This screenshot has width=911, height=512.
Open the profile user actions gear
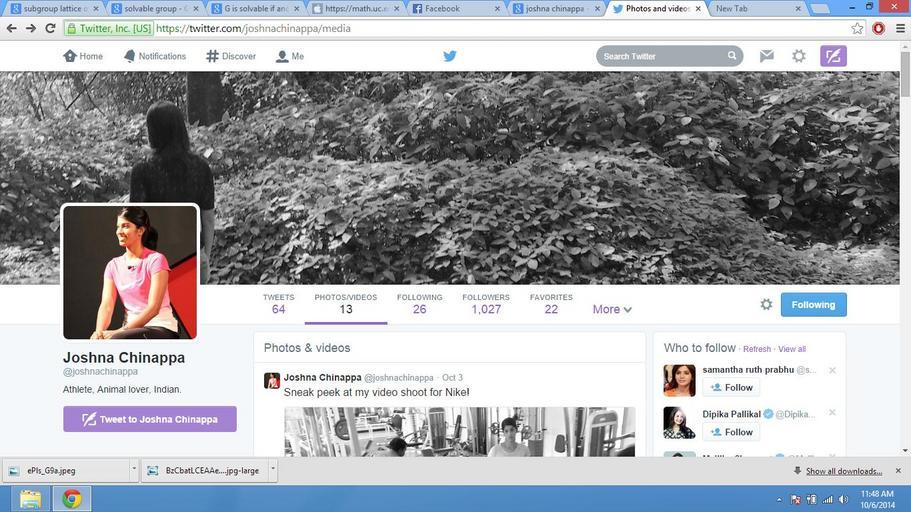766,304
